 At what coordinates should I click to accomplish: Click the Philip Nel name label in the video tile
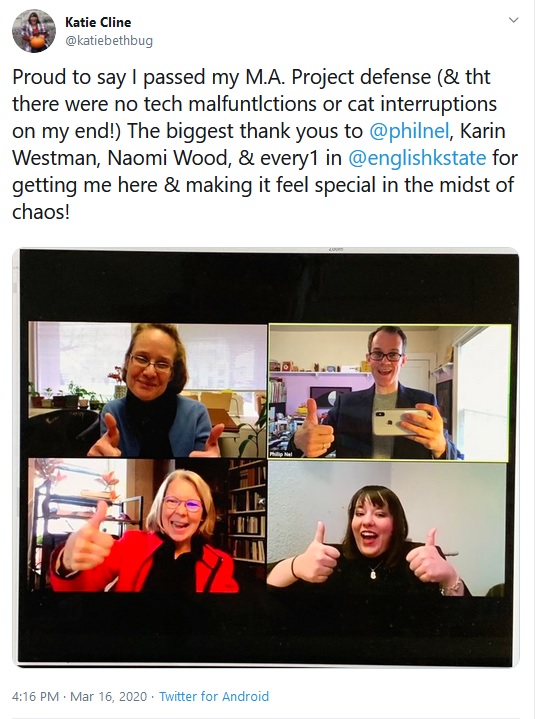point(281,454)
